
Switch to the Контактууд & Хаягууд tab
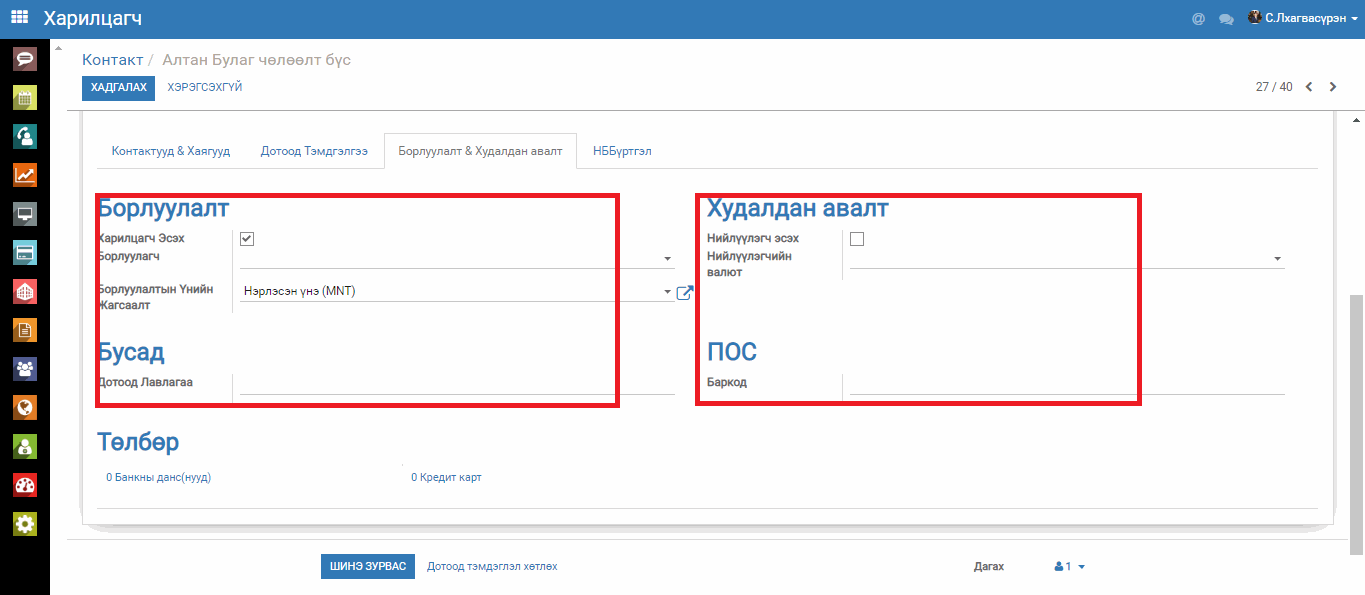point(171,151)
